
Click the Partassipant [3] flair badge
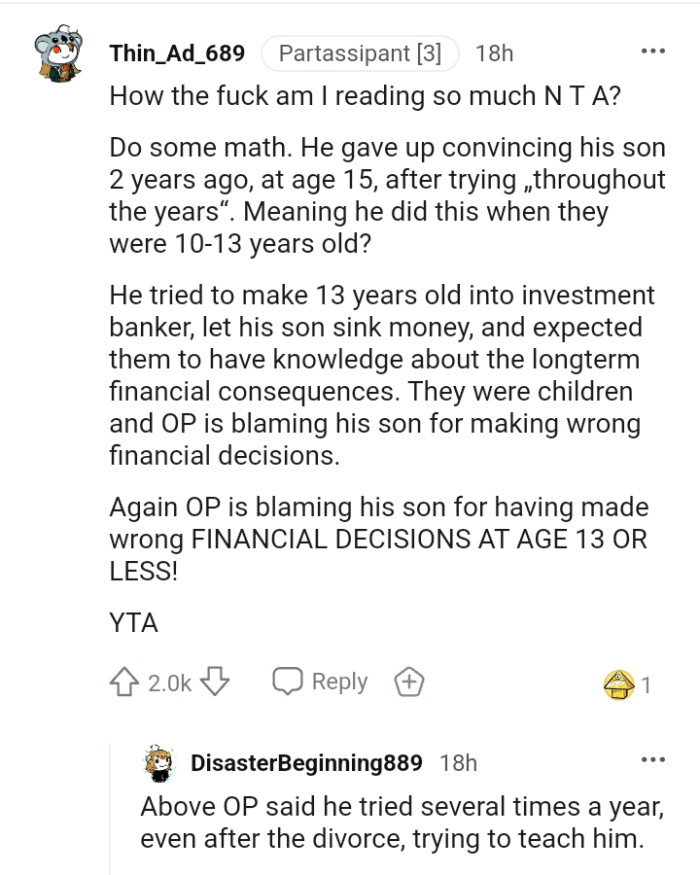(x=361, y=53)
